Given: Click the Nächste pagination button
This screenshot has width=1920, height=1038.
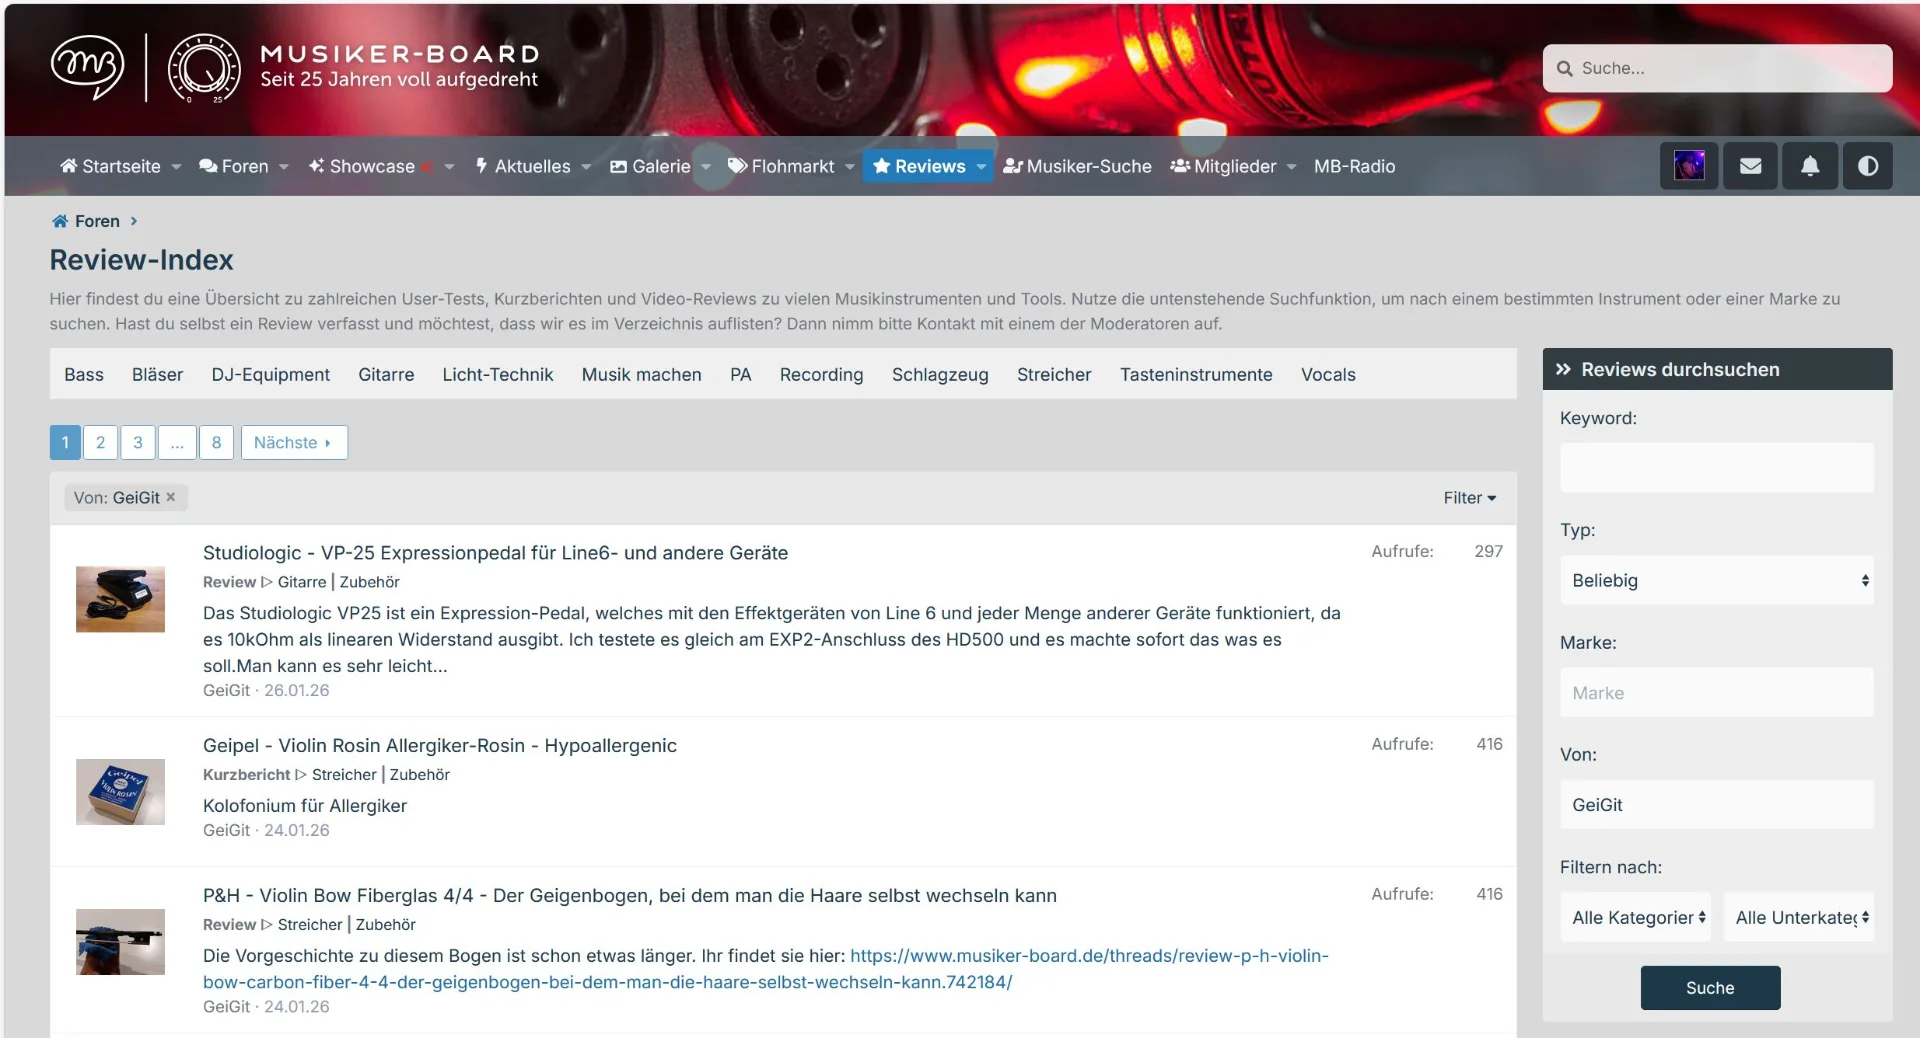Looking at the screenshot, I should coord(294,442).
